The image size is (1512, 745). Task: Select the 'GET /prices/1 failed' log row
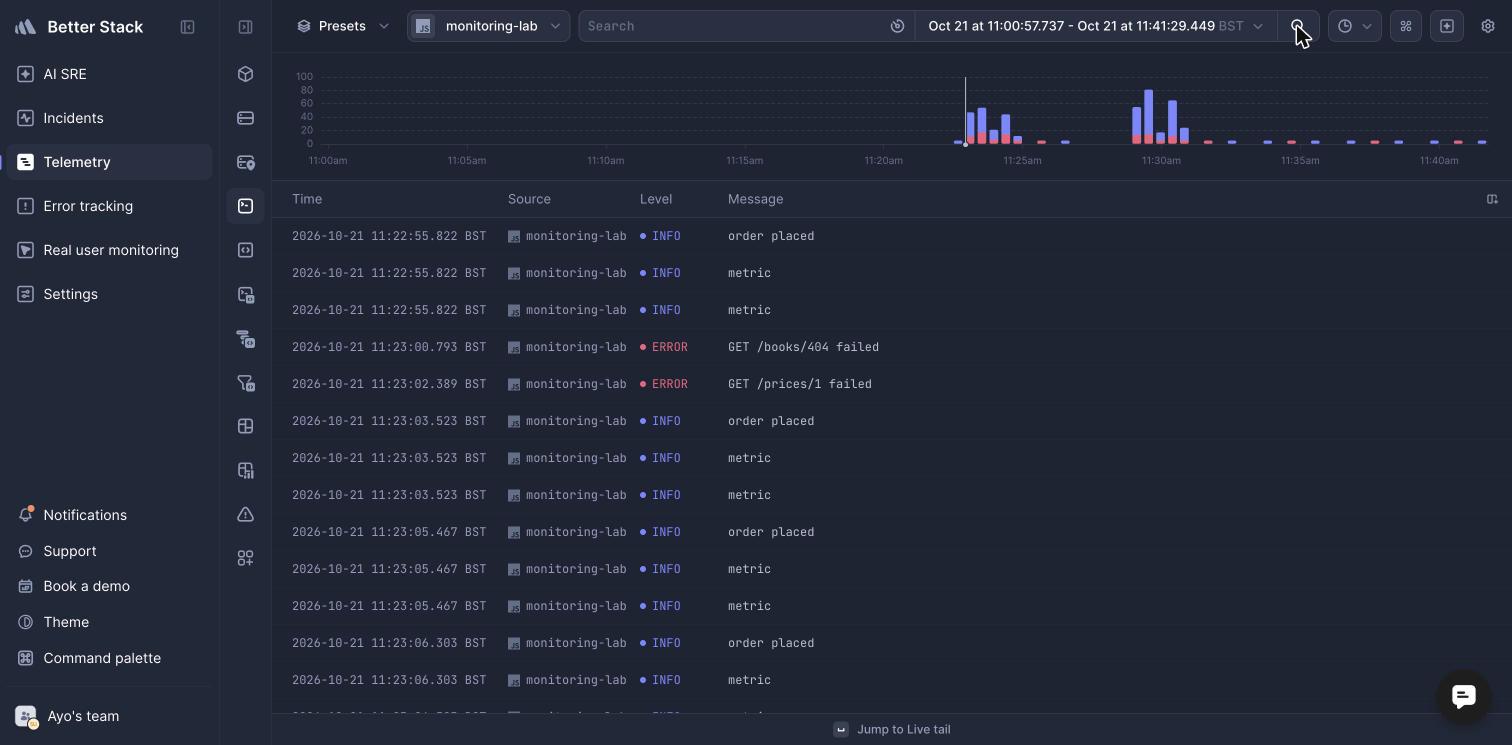click(892, 384)
